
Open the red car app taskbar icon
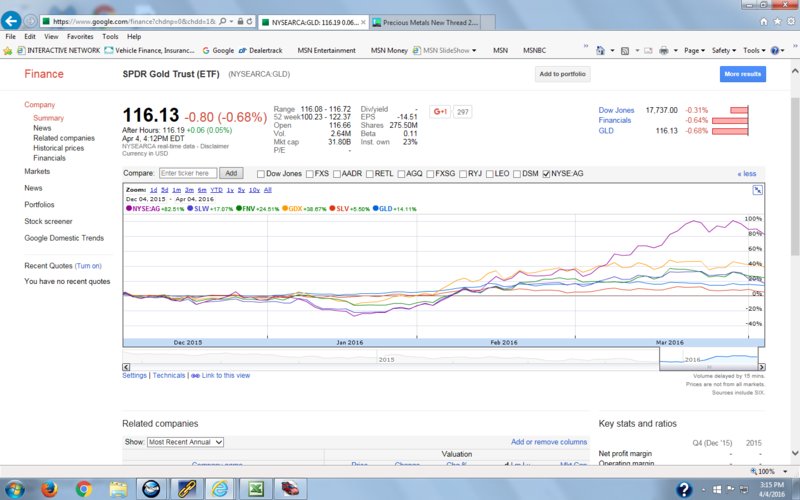(290, 489)
